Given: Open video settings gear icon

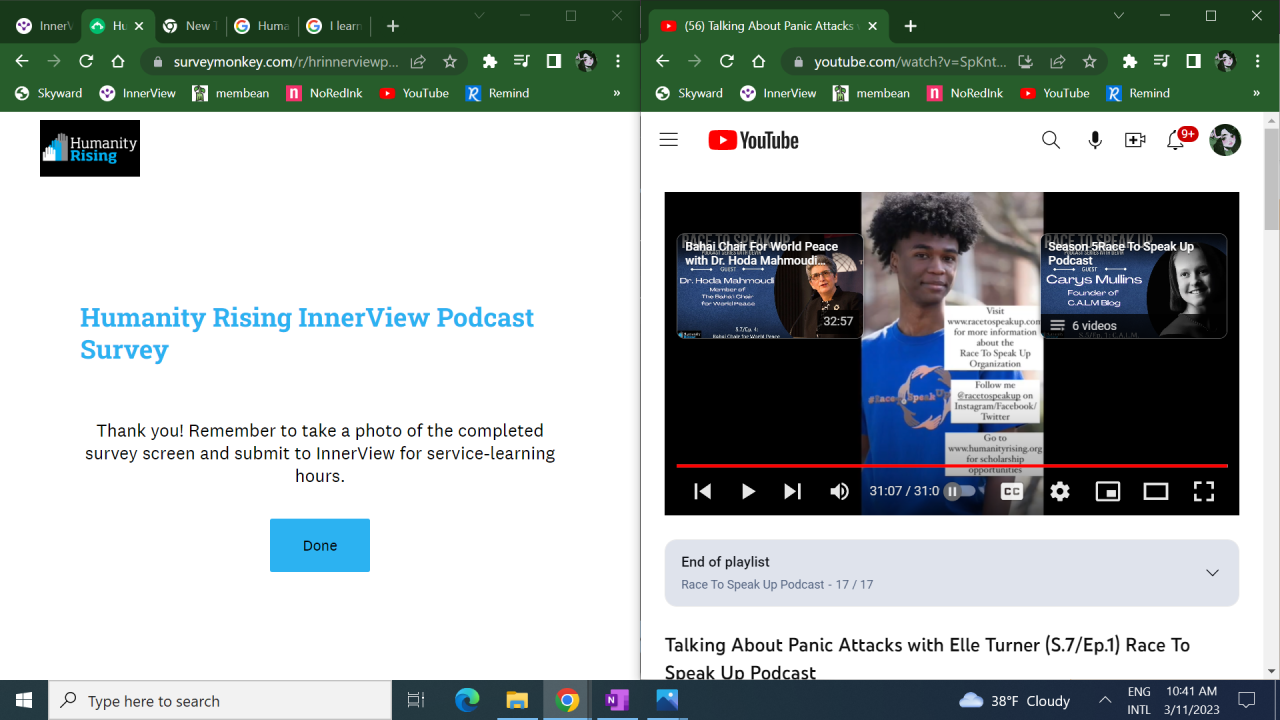Looking at the screenshot, I should (1060, 491).
